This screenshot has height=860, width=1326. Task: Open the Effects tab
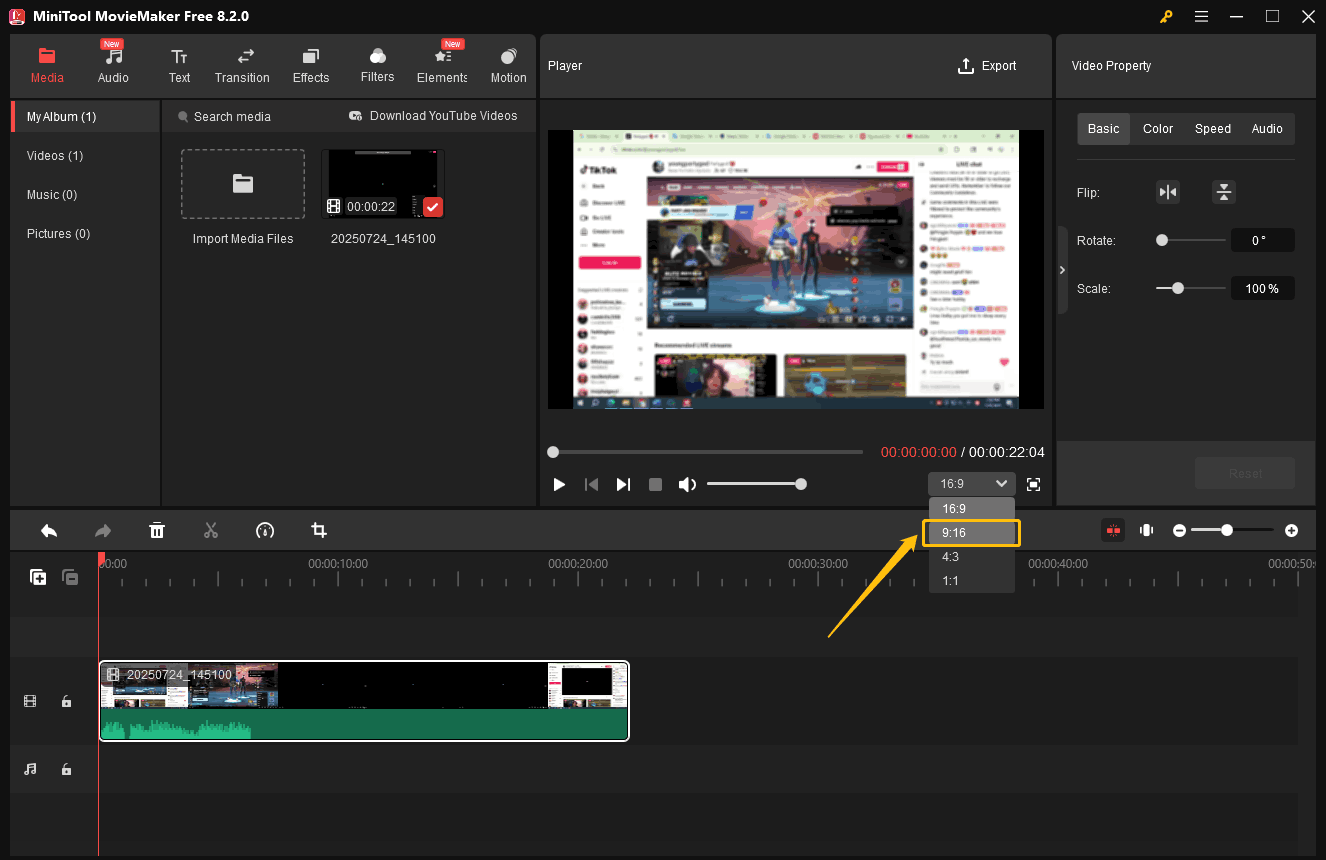click(311, 65)
